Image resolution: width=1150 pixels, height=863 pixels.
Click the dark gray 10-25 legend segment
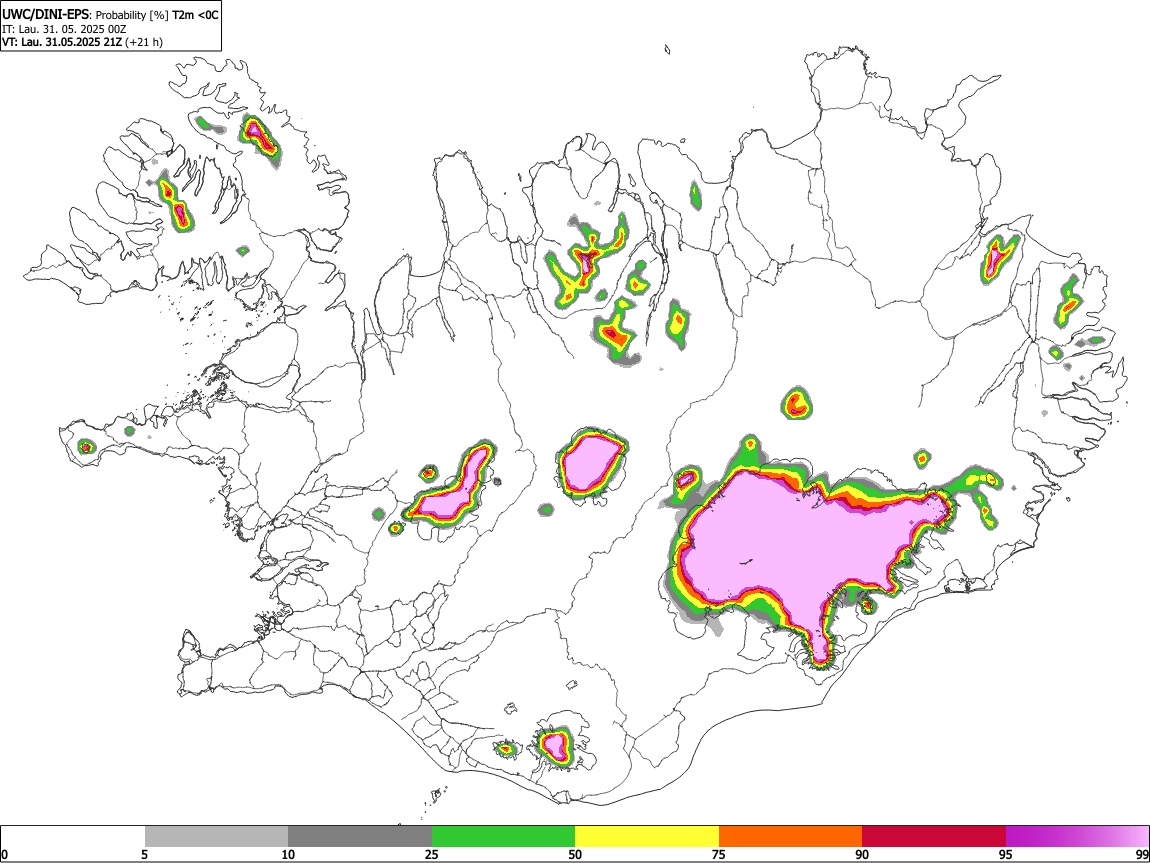360,837
